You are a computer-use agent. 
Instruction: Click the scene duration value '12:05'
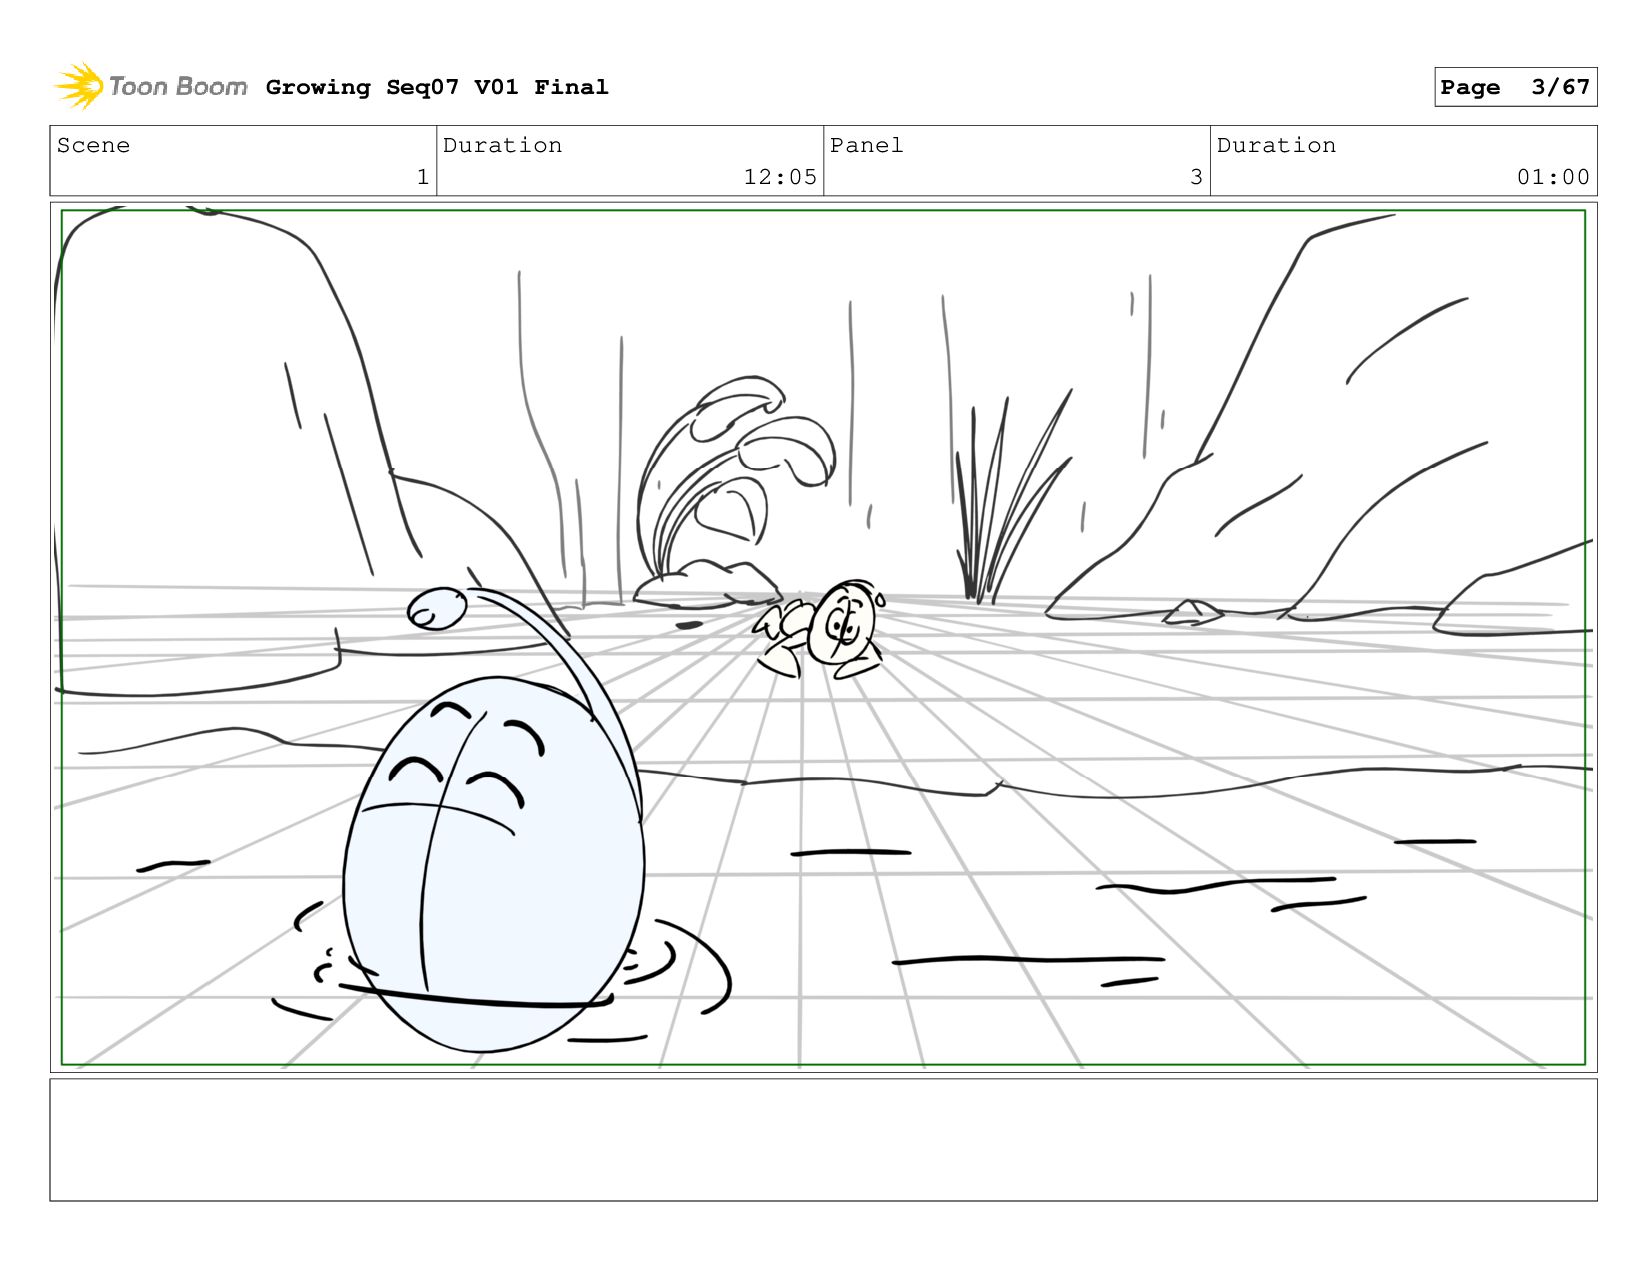(780, 177)
